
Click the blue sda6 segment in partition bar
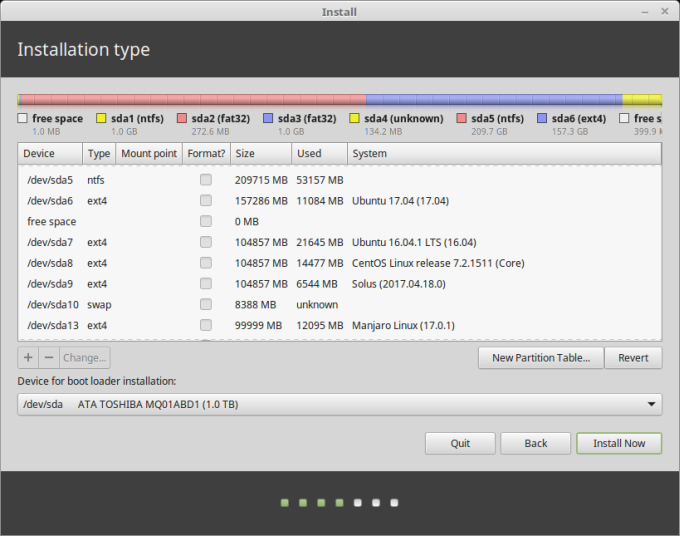click(x=494, y=100)
